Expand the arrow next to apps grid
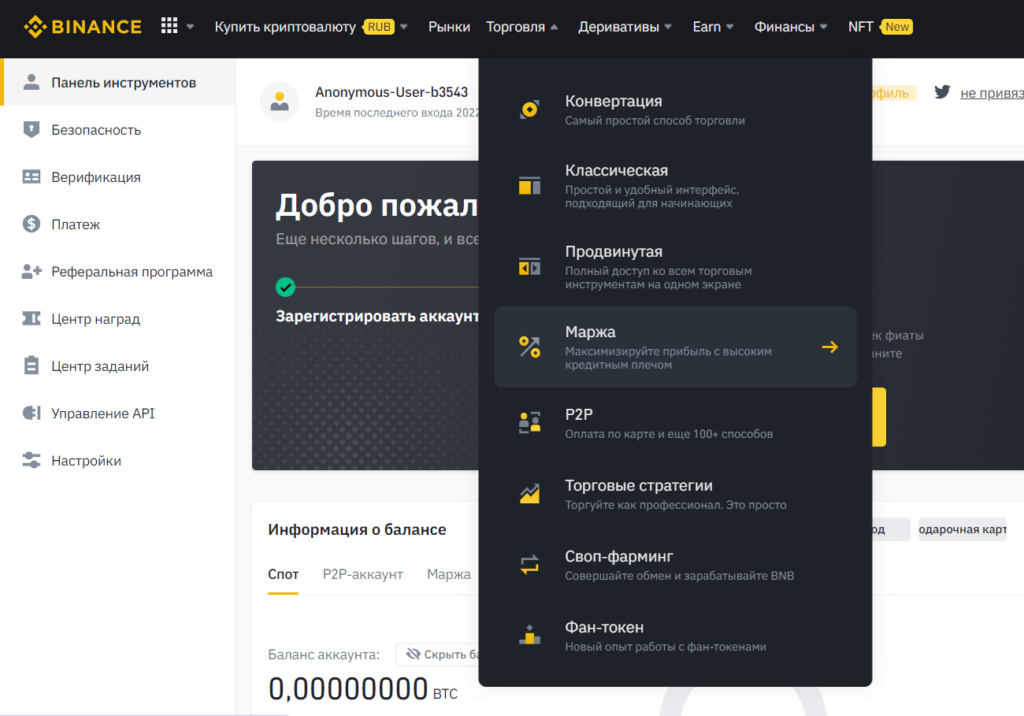This screenshot has width=1024, height=716. pos(190,27)
